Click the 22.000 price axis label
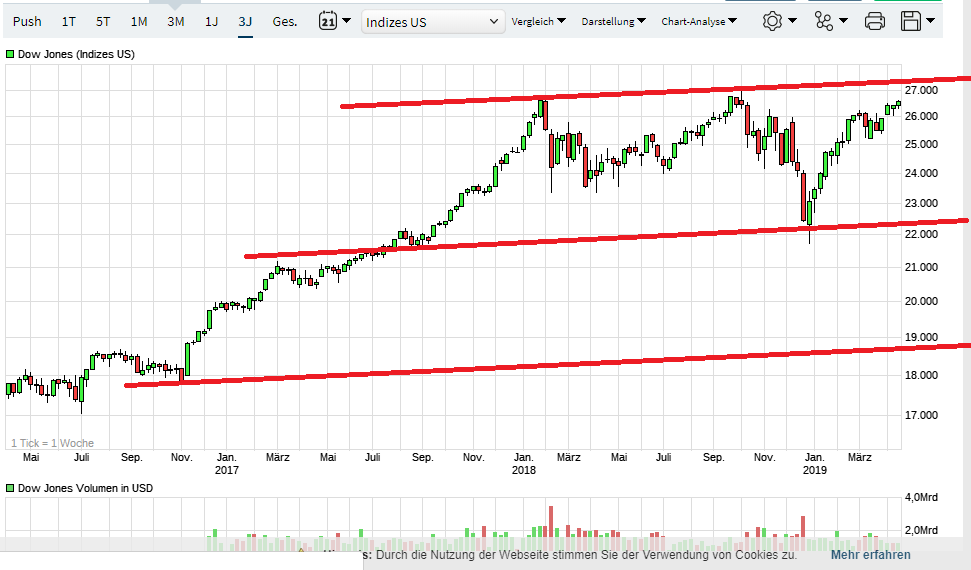 tap(921, 234)
